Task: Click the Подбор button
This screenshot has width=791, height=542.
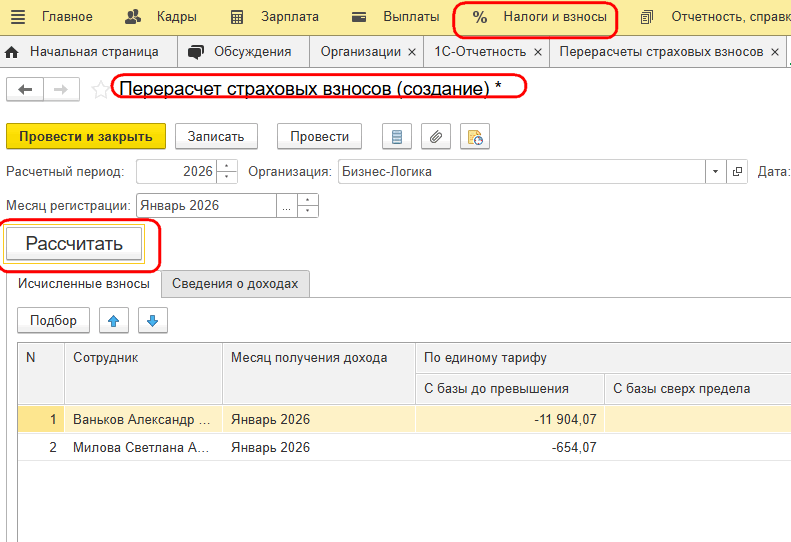Action: point(53,320)
